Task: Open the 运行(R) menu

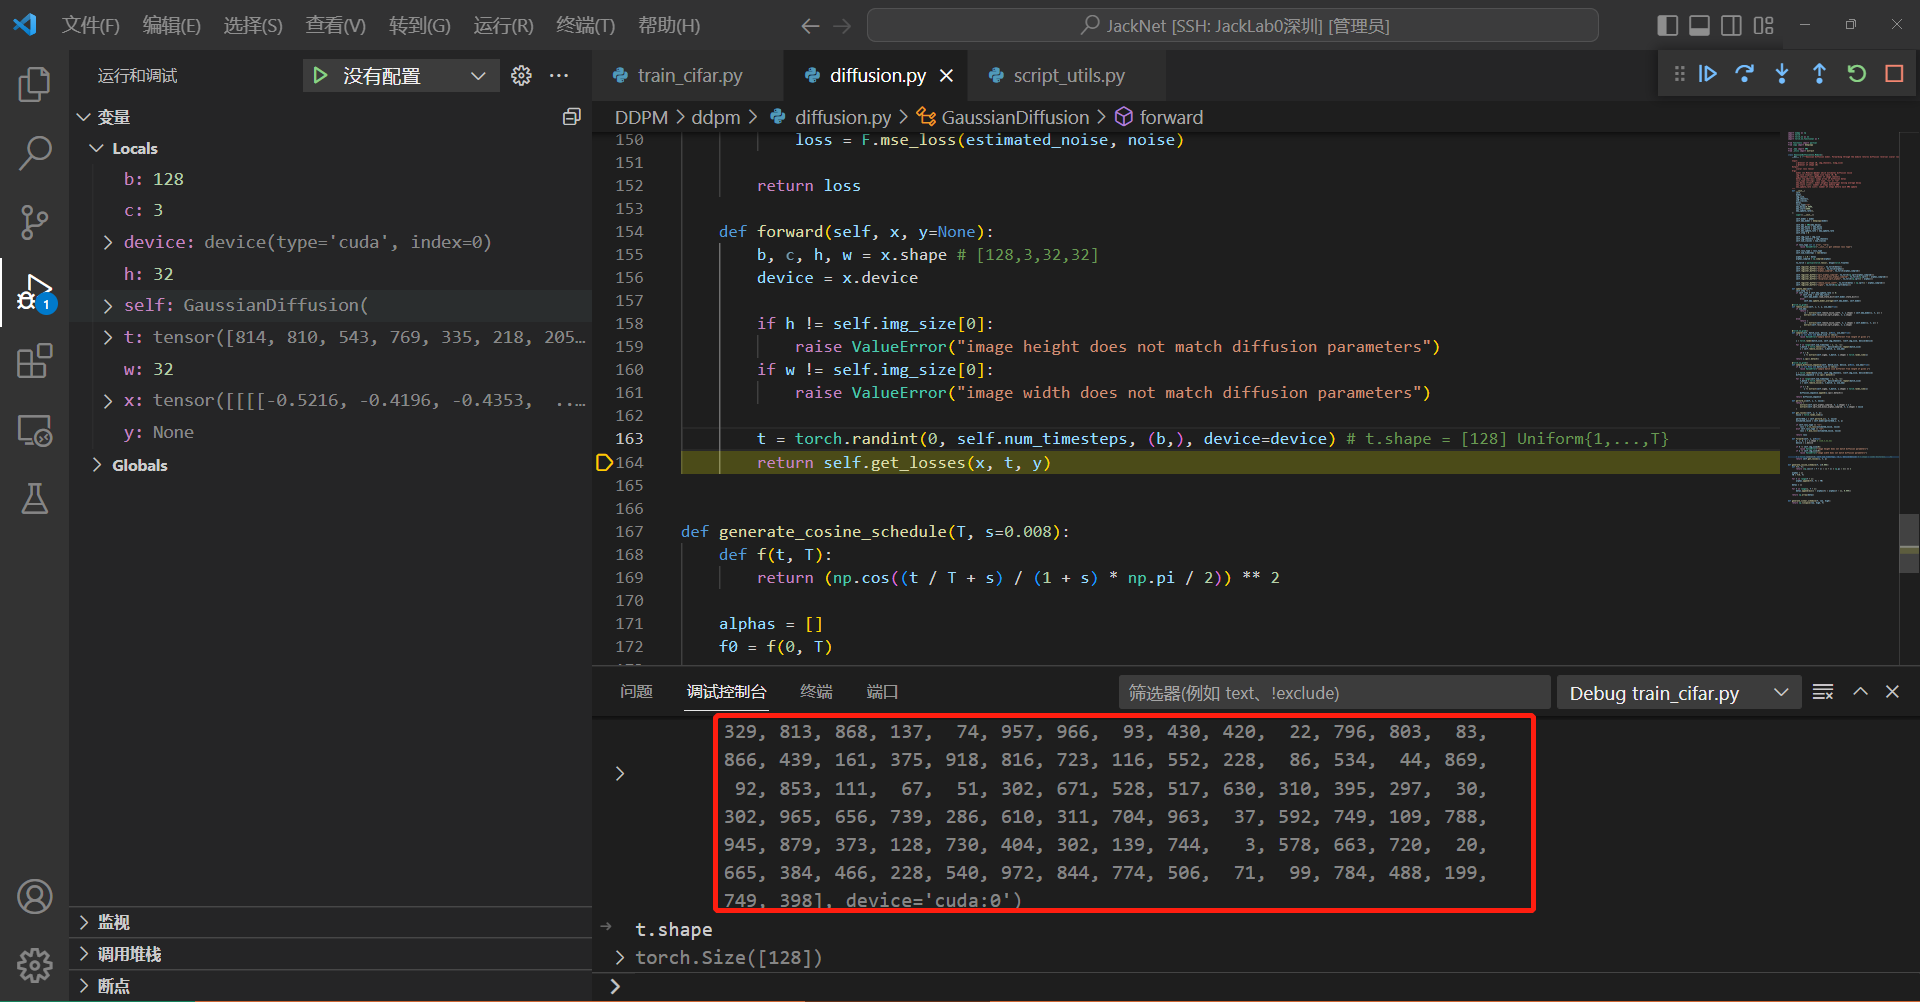Action: coord(503,26)
